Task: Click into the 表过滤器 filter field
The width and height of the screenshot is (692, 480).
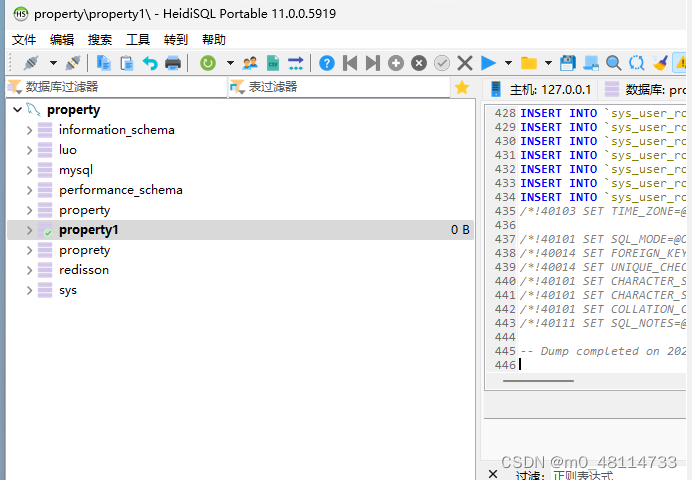Action: [x=339, y=87]
